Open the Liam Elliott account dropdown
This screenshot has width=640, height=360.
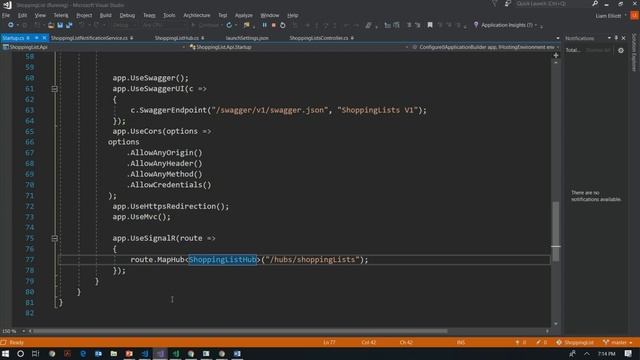[610, 16]
